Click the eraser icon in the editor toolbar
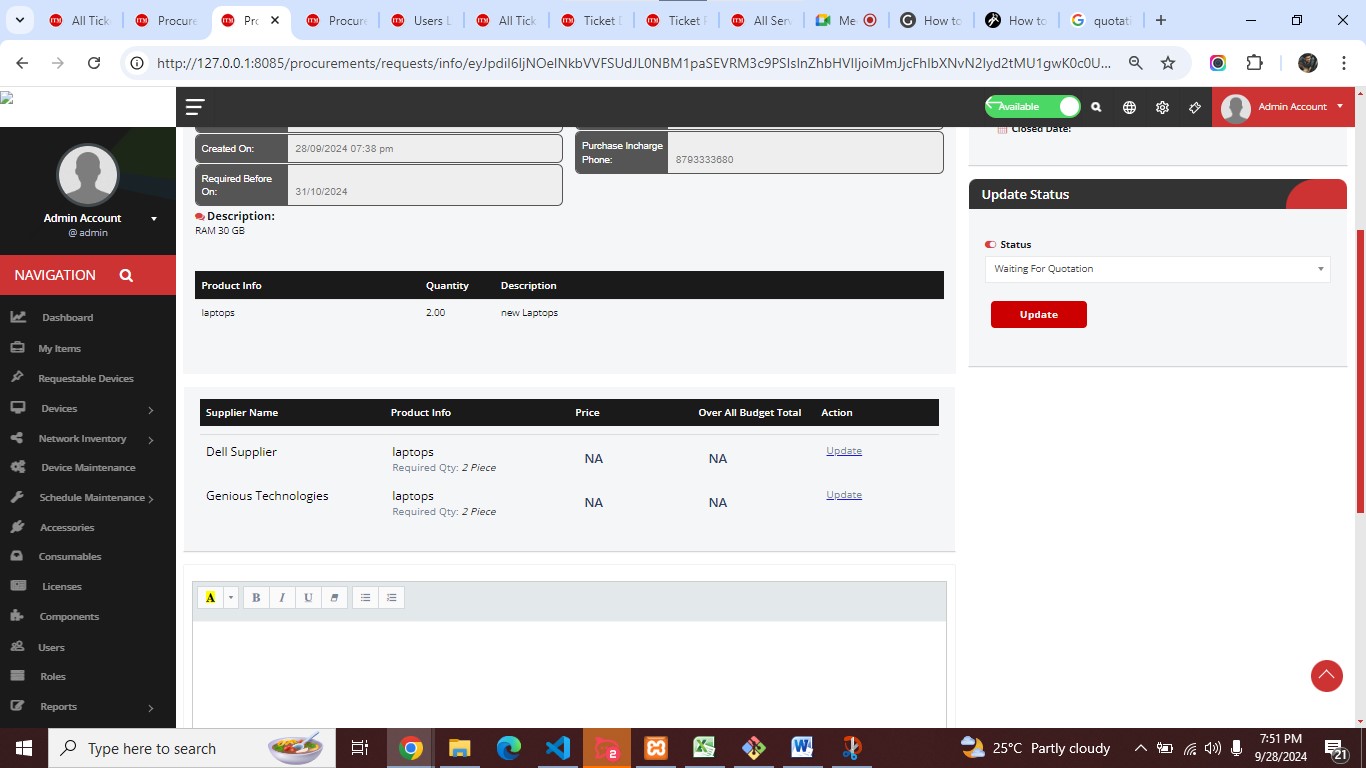Image resolution: width=1366 pixels, height=768 pixels. click(334, 597)
